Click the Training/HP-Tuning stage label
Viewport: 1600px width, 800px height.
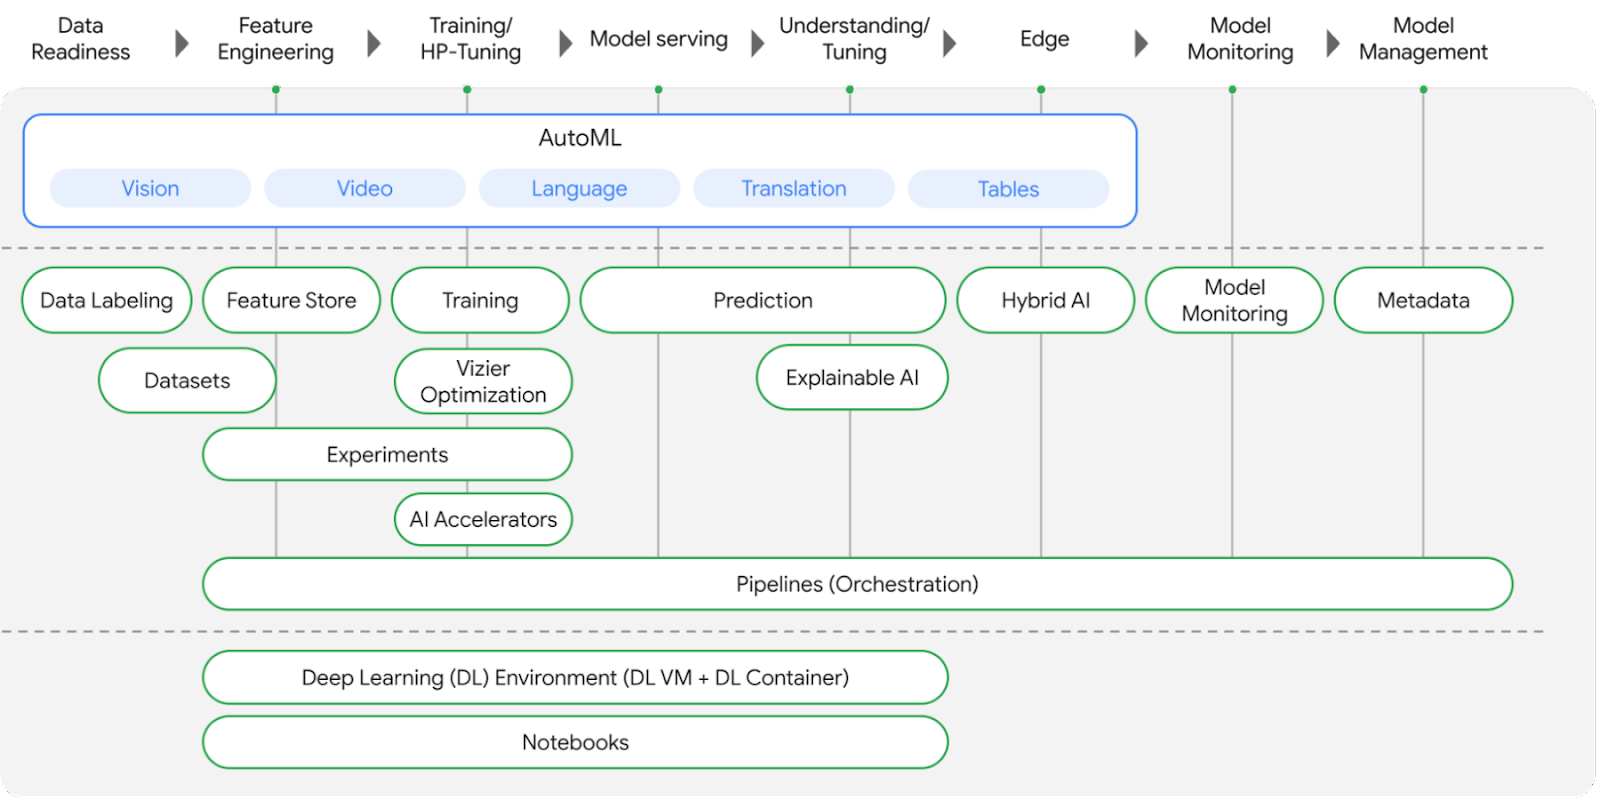[x=471, y=39]
